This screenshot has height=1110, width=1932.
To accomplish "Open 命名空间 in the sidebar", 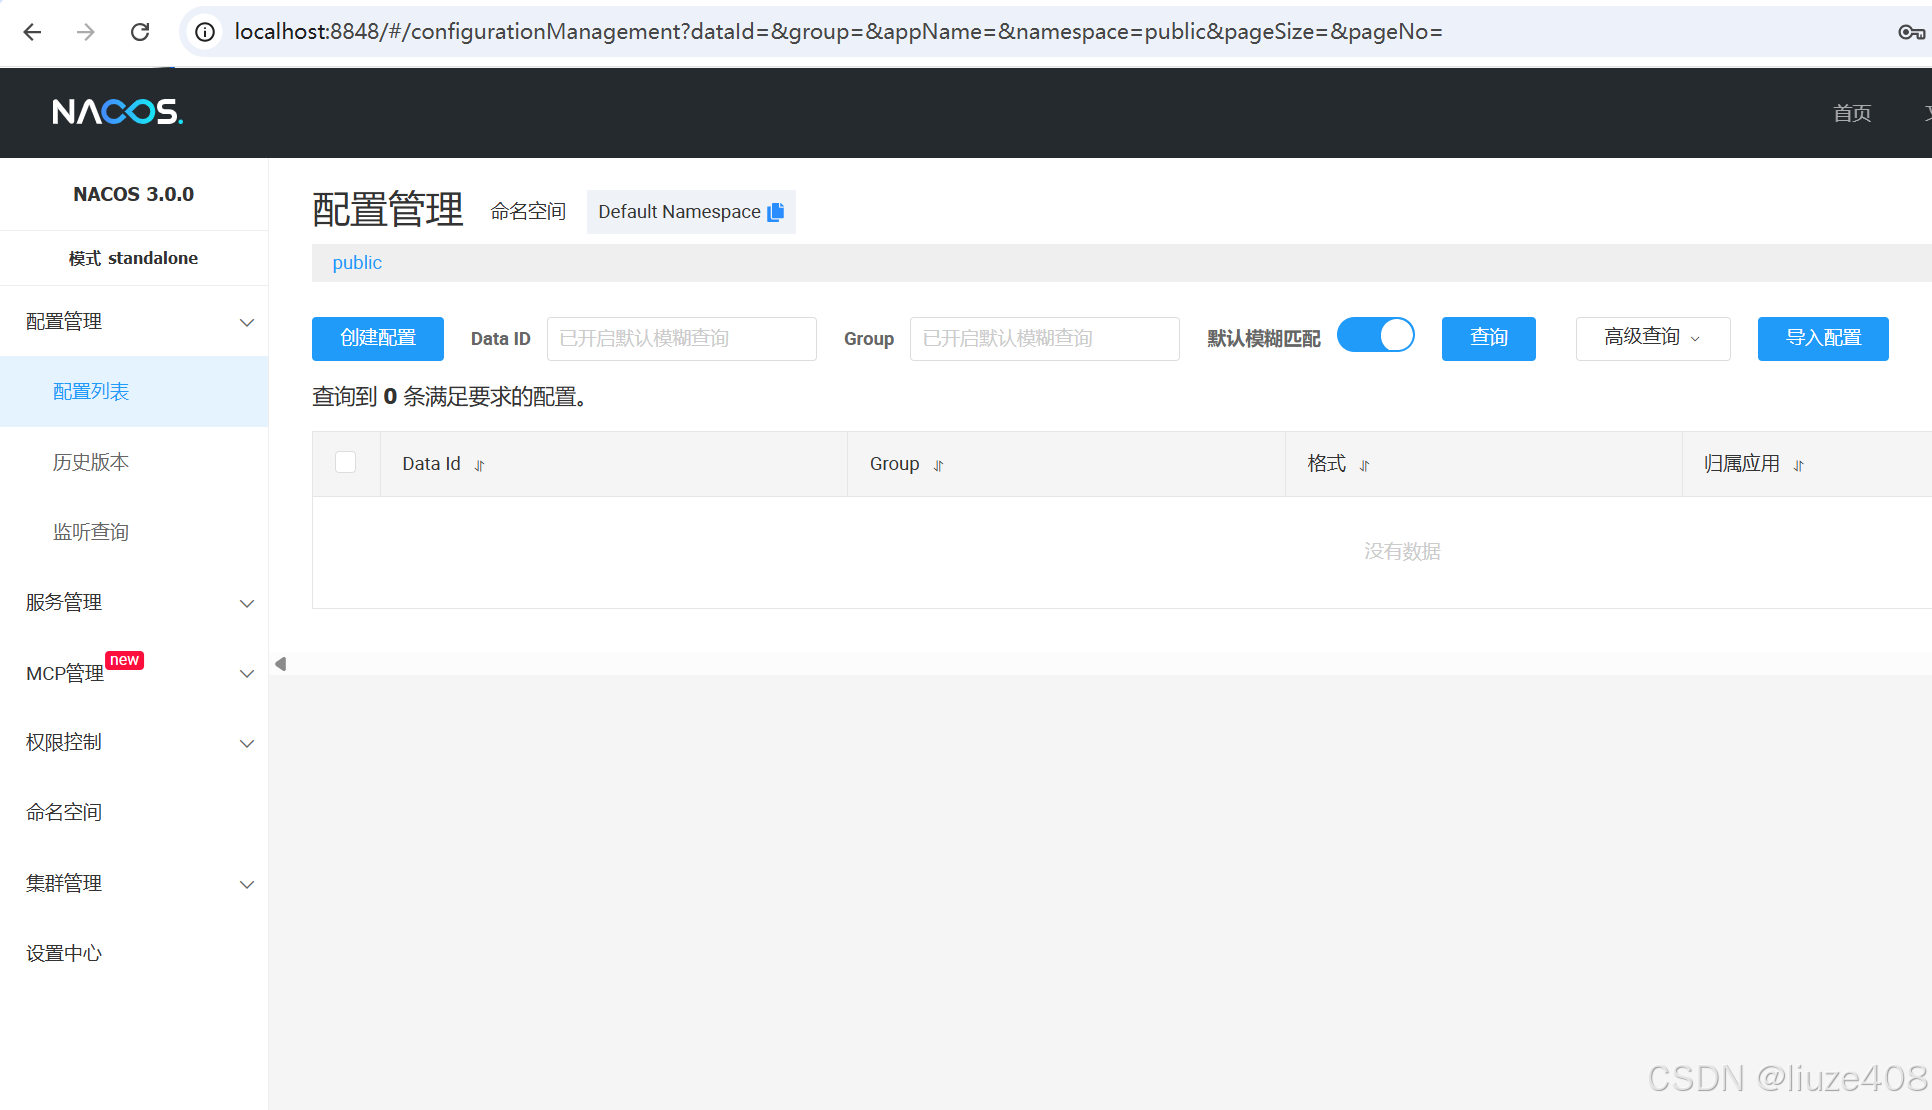I will (64, 812).
